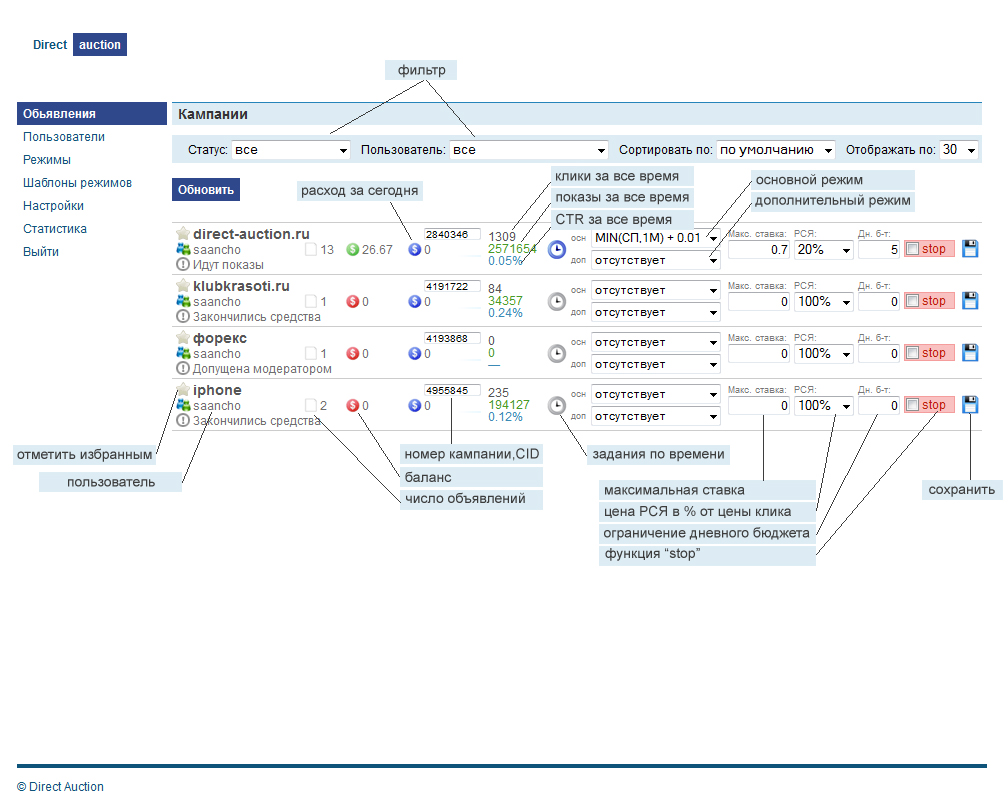Open the Статус filter dropdown

[290, 150]
